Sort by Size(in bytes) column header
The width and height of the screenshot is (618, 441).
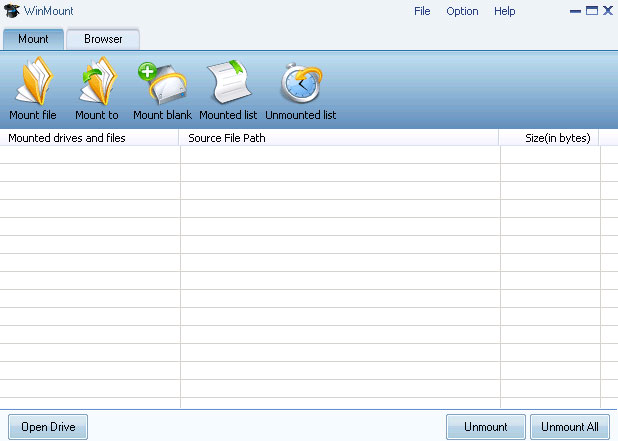pos(549,138)
